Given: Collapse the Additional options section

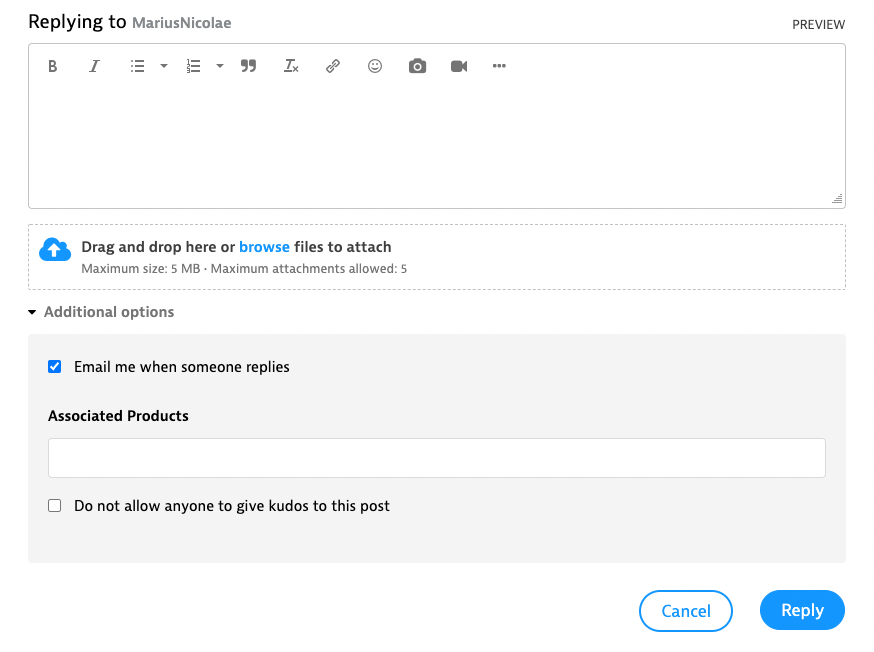Looking at the screenshot, I should [x=100, y=312].
